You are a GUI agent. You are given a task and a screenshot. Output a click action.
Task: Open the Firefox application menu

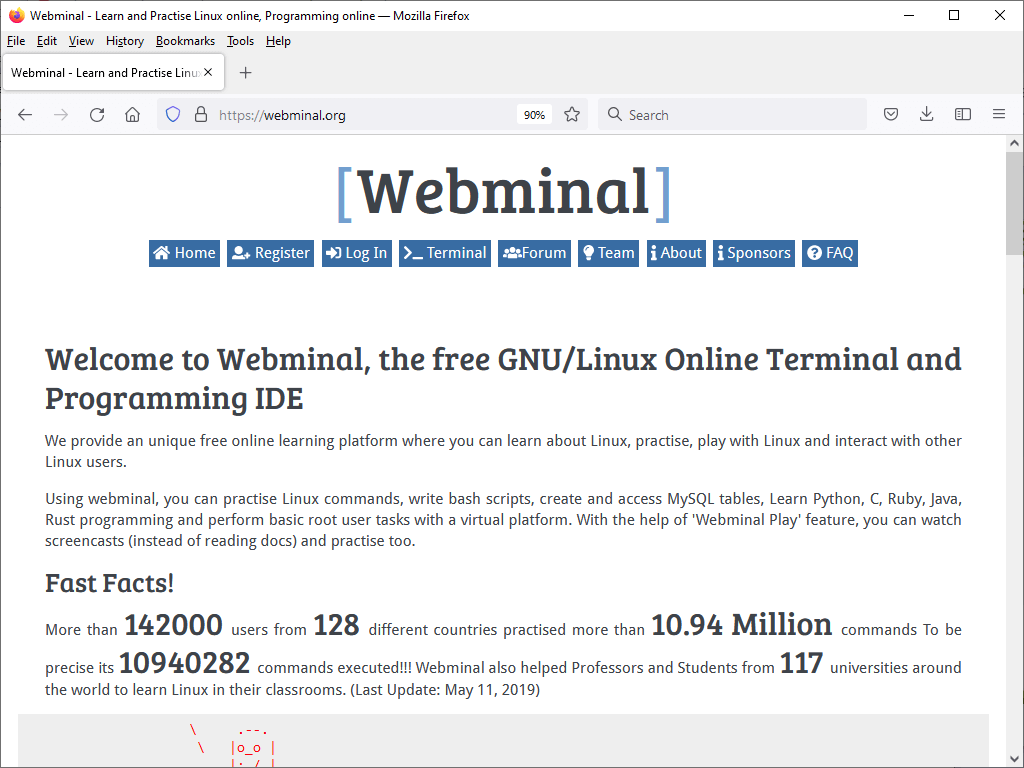click(x=999, y=115)
